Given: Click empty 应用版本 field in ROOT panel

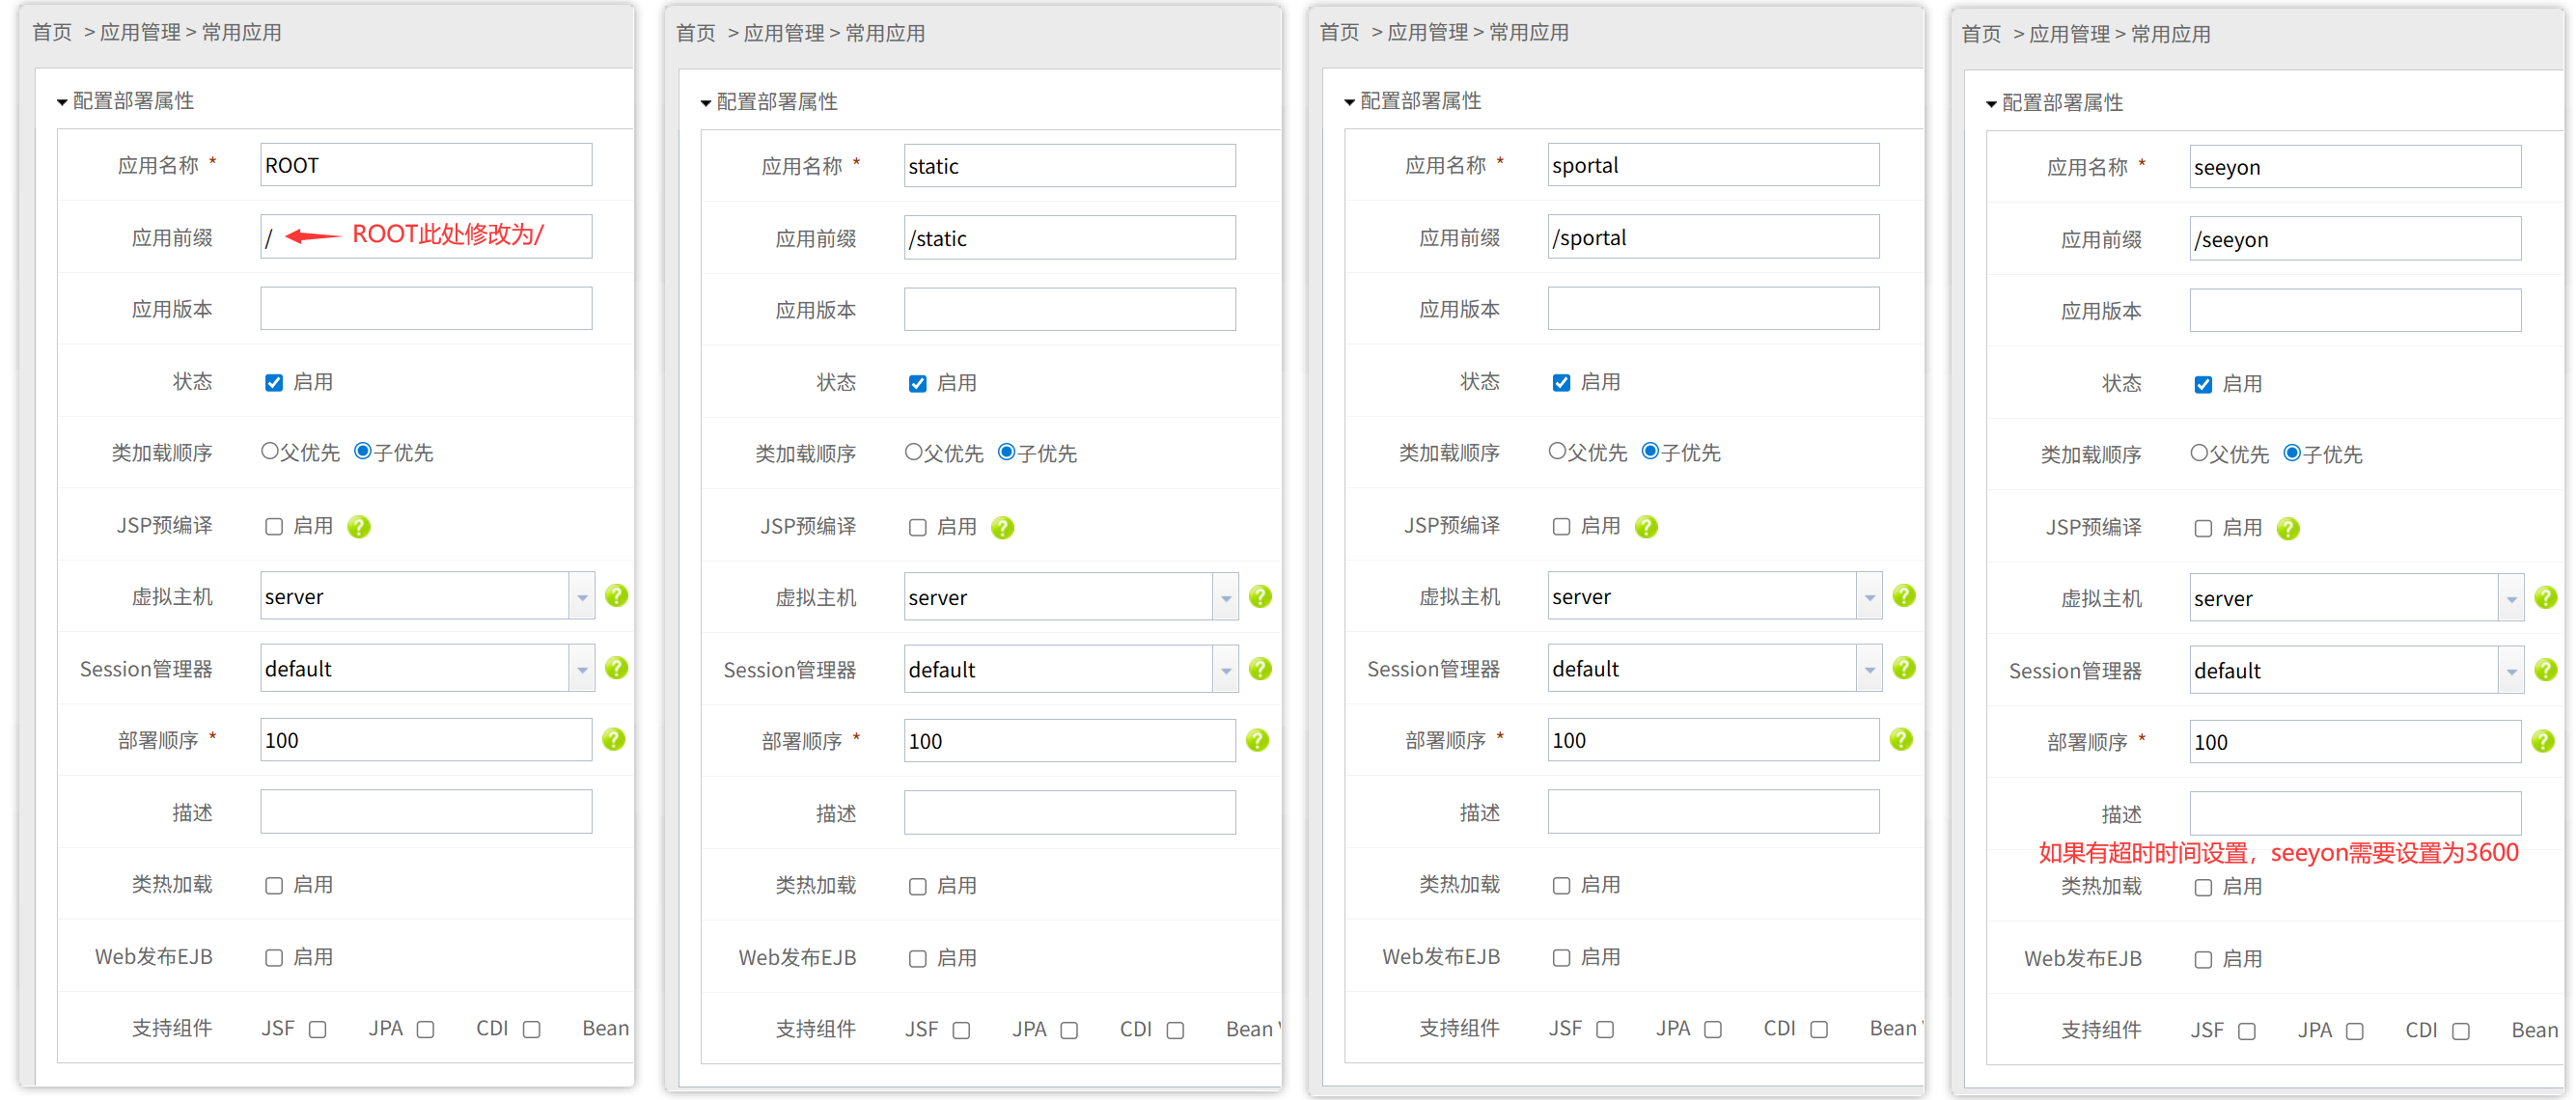Looking at the screenshot, I should [x=426, y=309].
